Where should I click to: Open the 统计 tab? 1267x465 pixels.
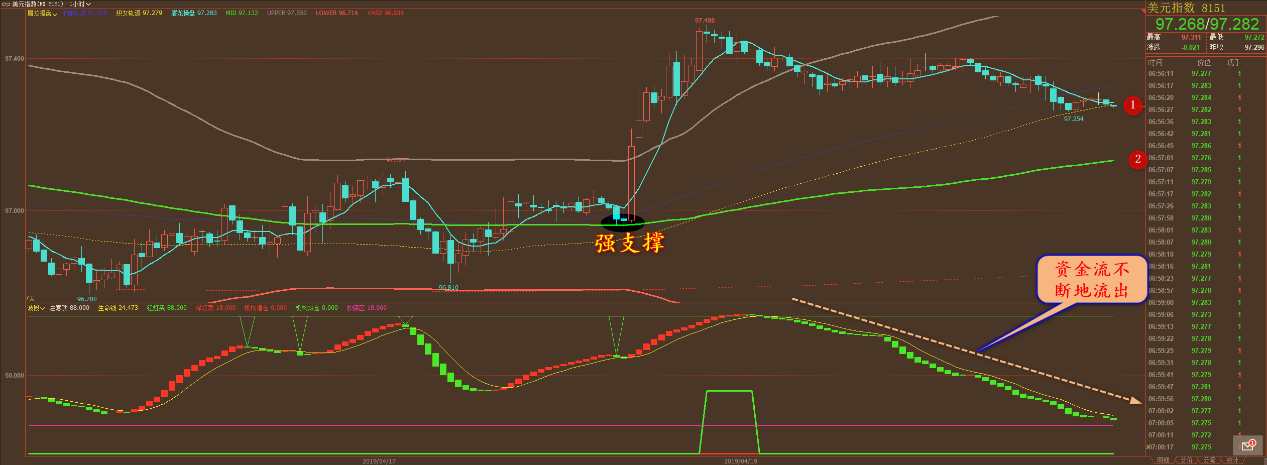pos(1232,460)
